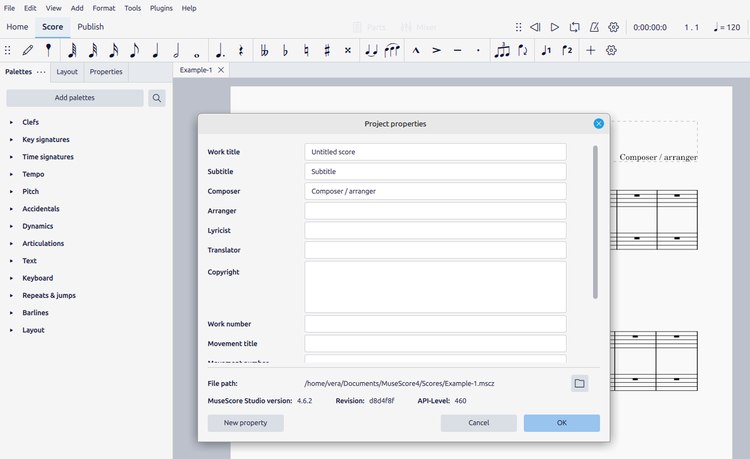
Task: Open file path folder location
Action: click(579, 383)
